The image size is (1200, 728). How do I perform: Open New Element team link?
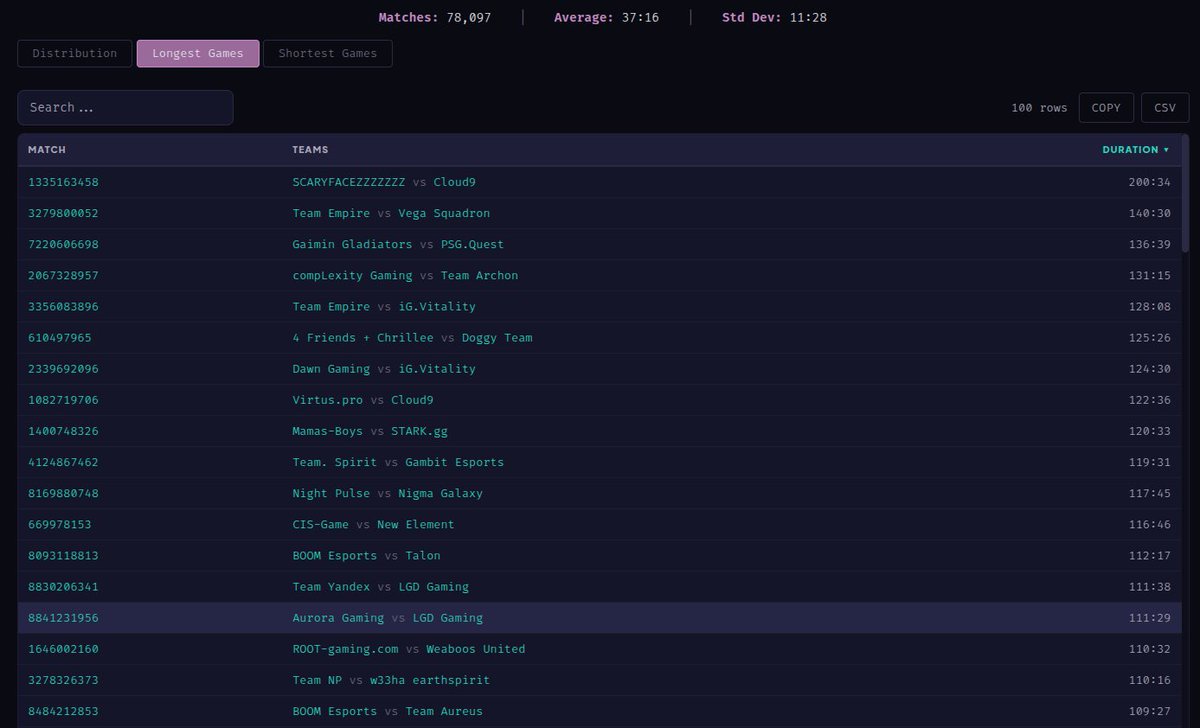[415, 524]
